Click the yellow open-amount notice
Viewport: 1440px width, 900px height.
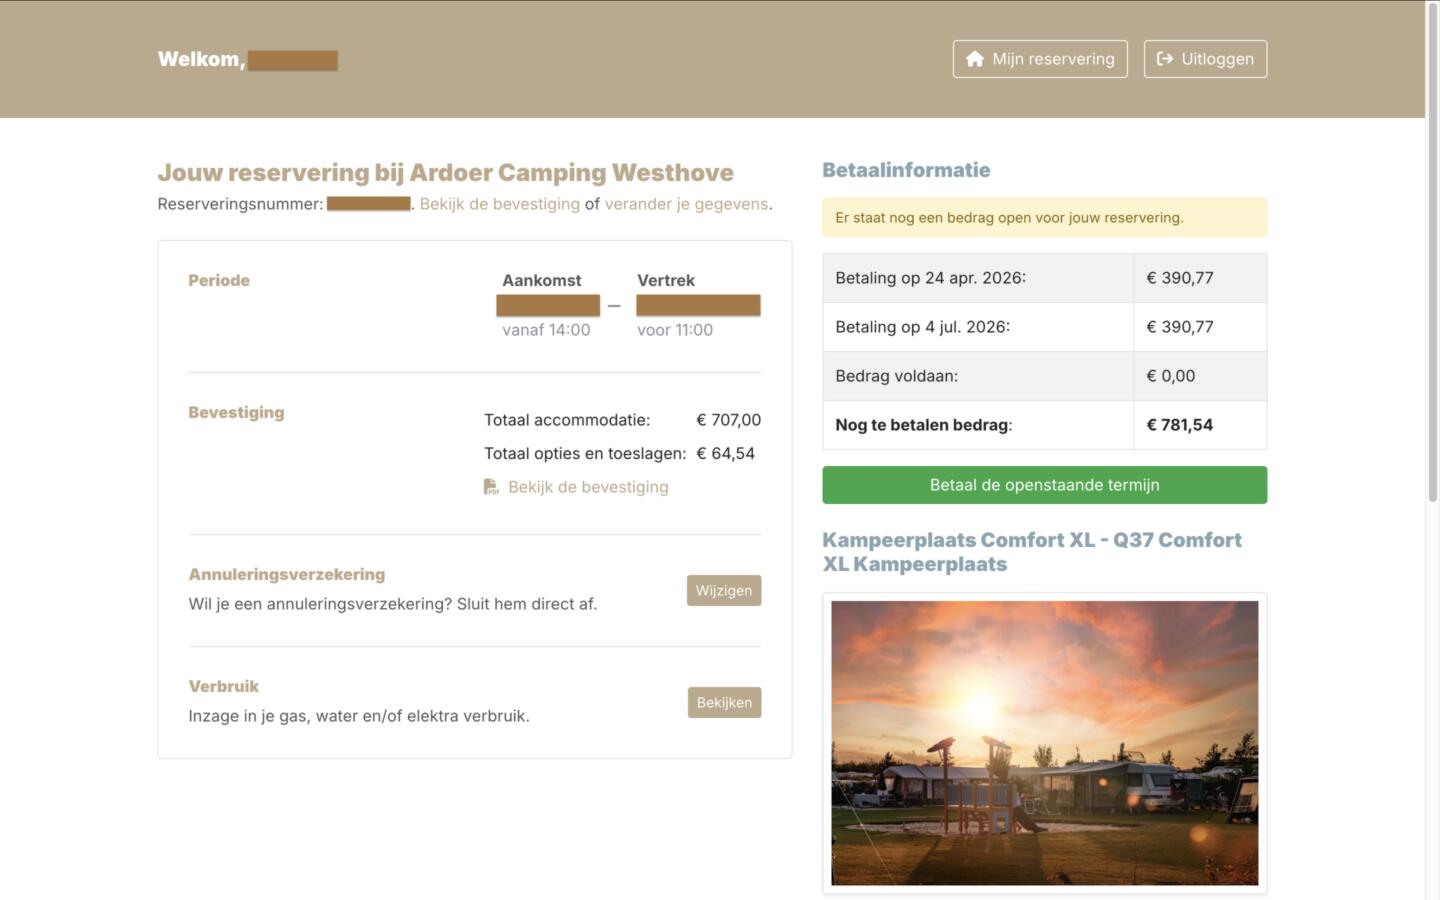(1044, 218)
